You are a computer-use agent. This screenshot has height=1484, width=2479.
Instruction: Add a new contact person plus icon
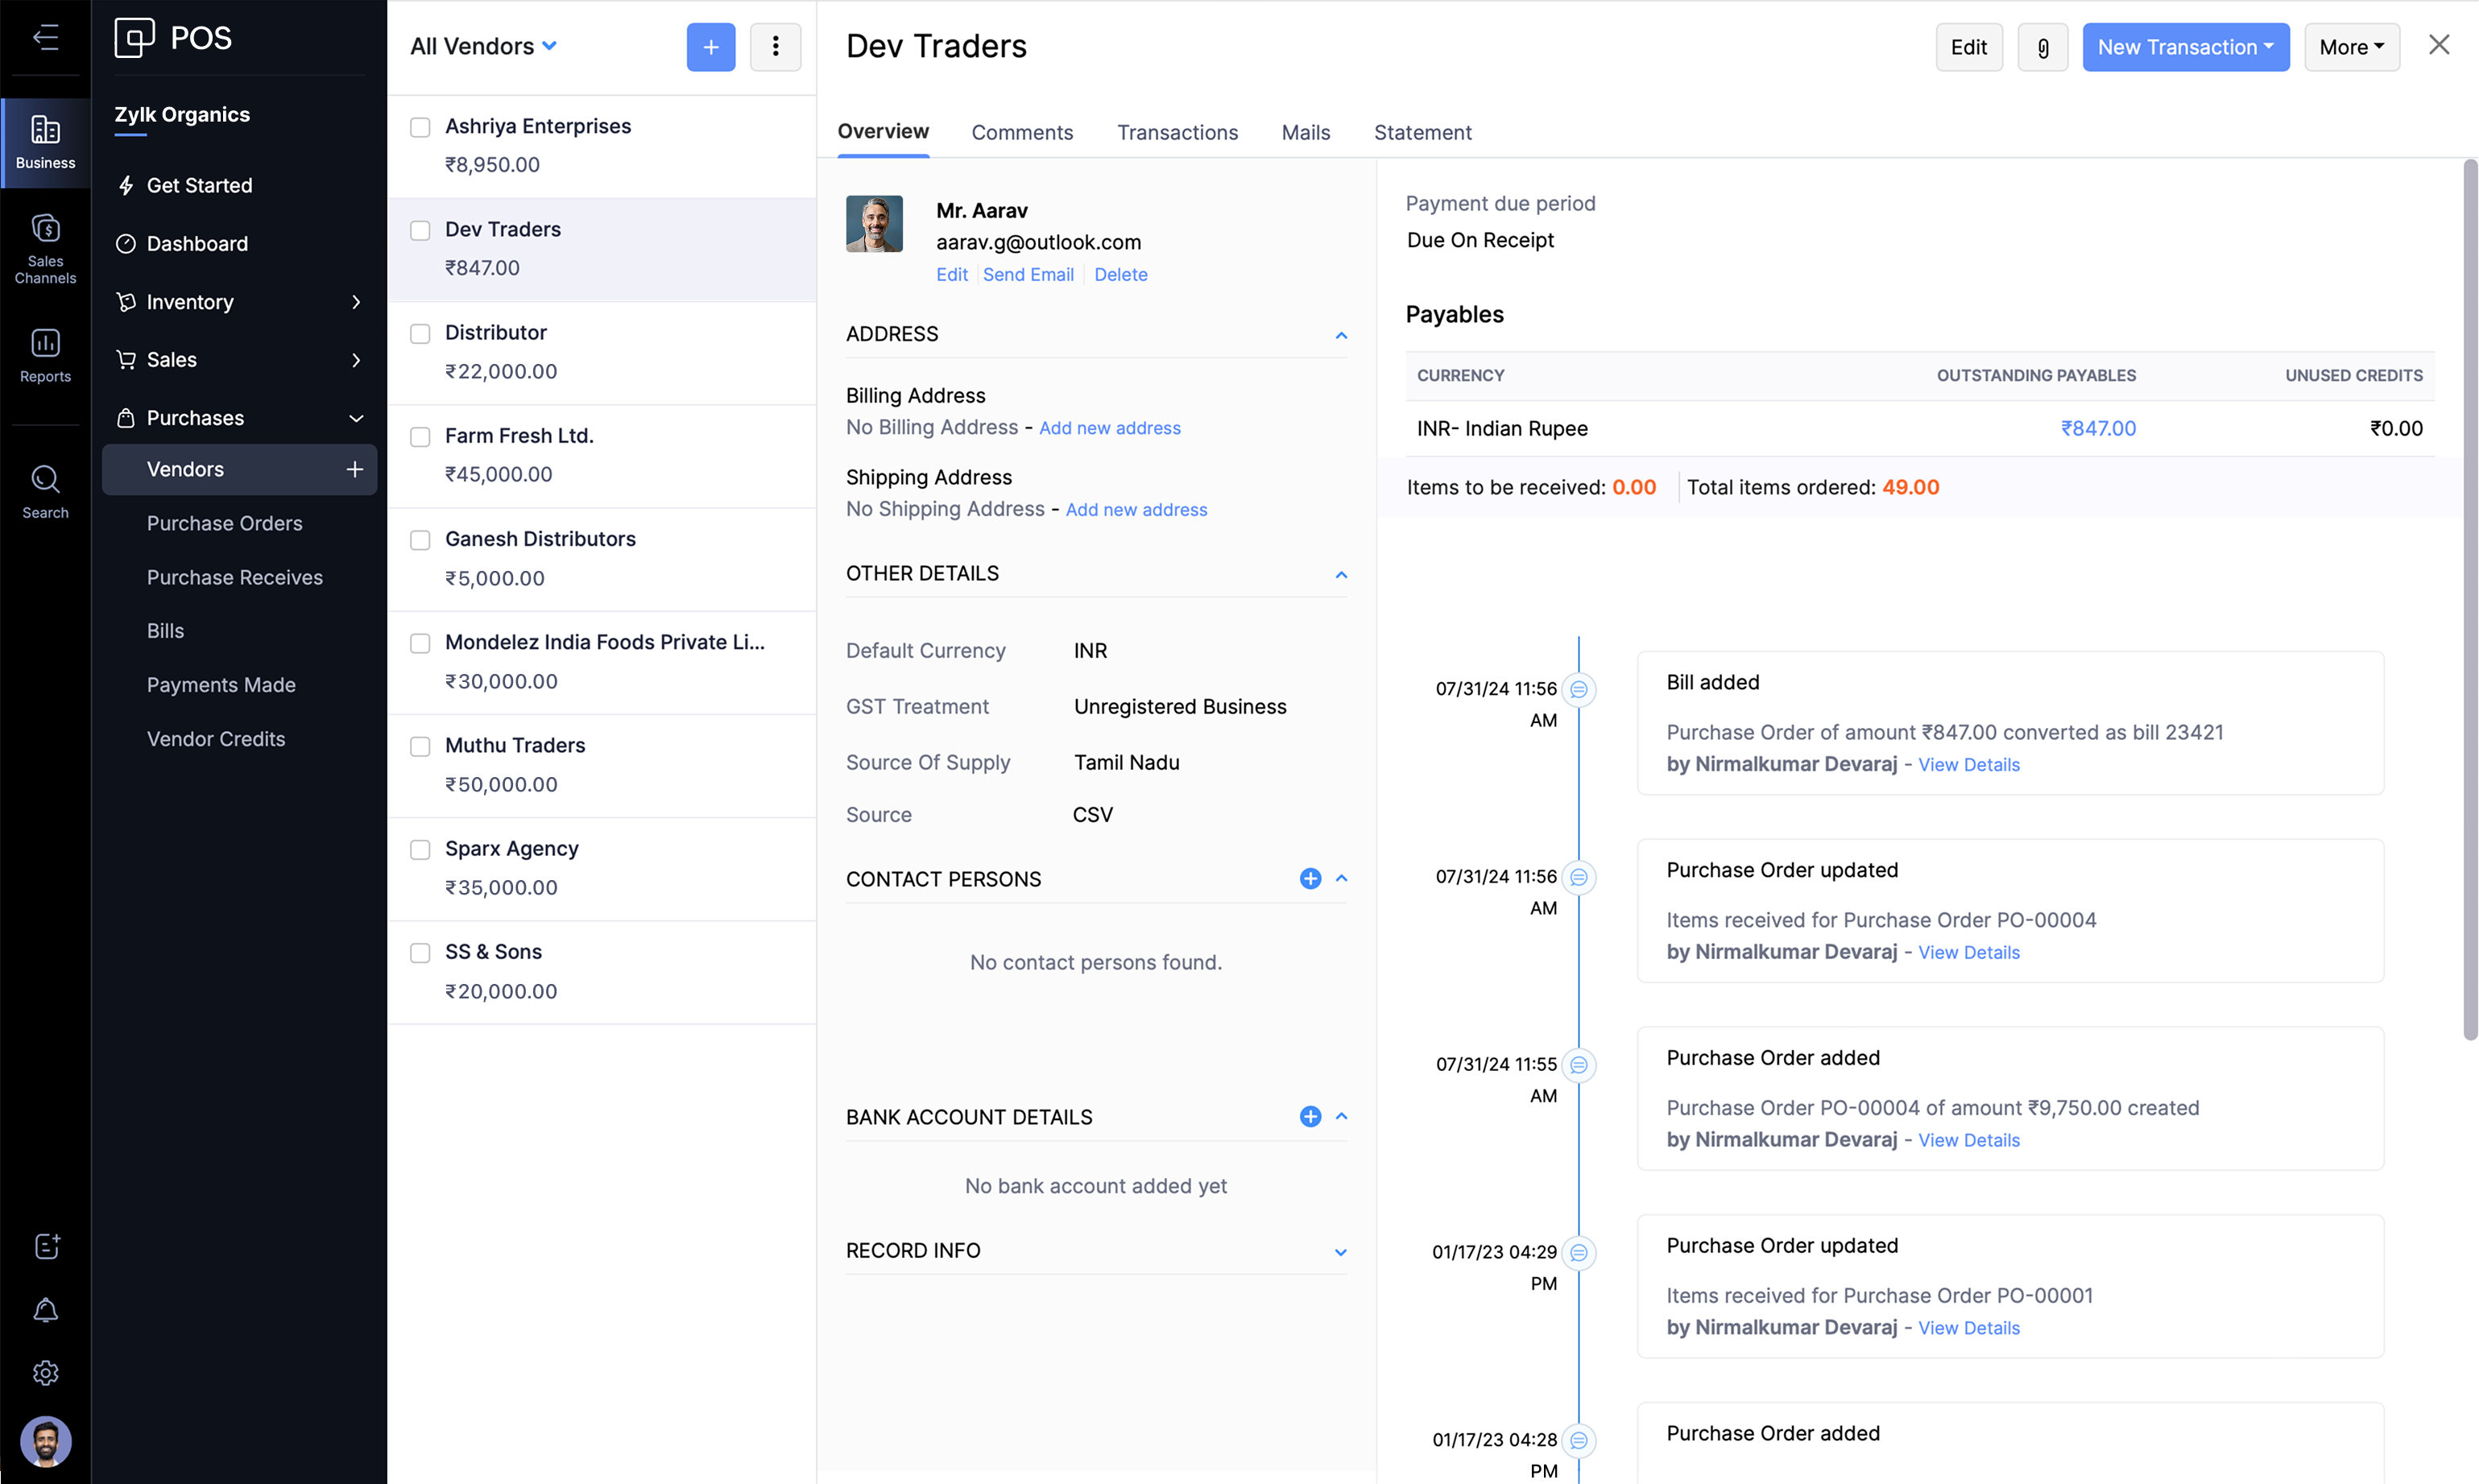tap(1310, 878)
